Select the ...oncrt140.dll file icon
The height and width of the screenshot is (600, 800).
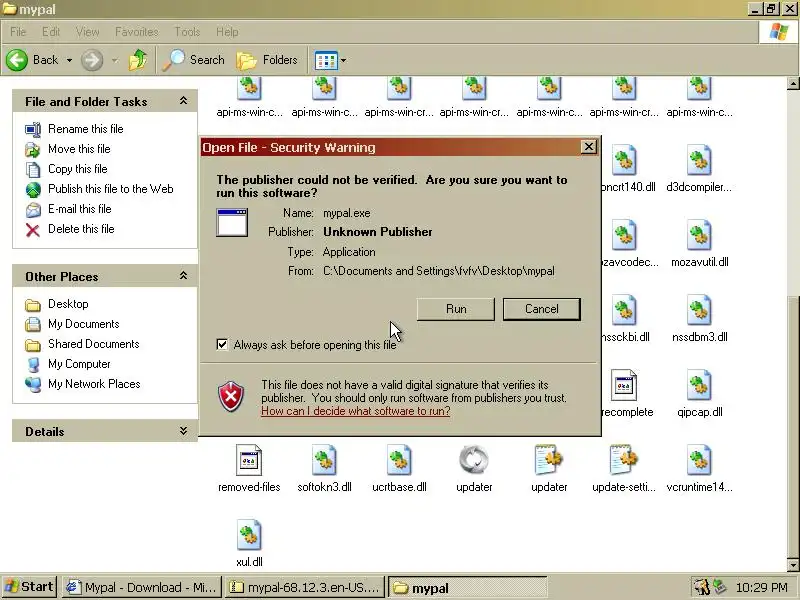(x=623, y=161)
